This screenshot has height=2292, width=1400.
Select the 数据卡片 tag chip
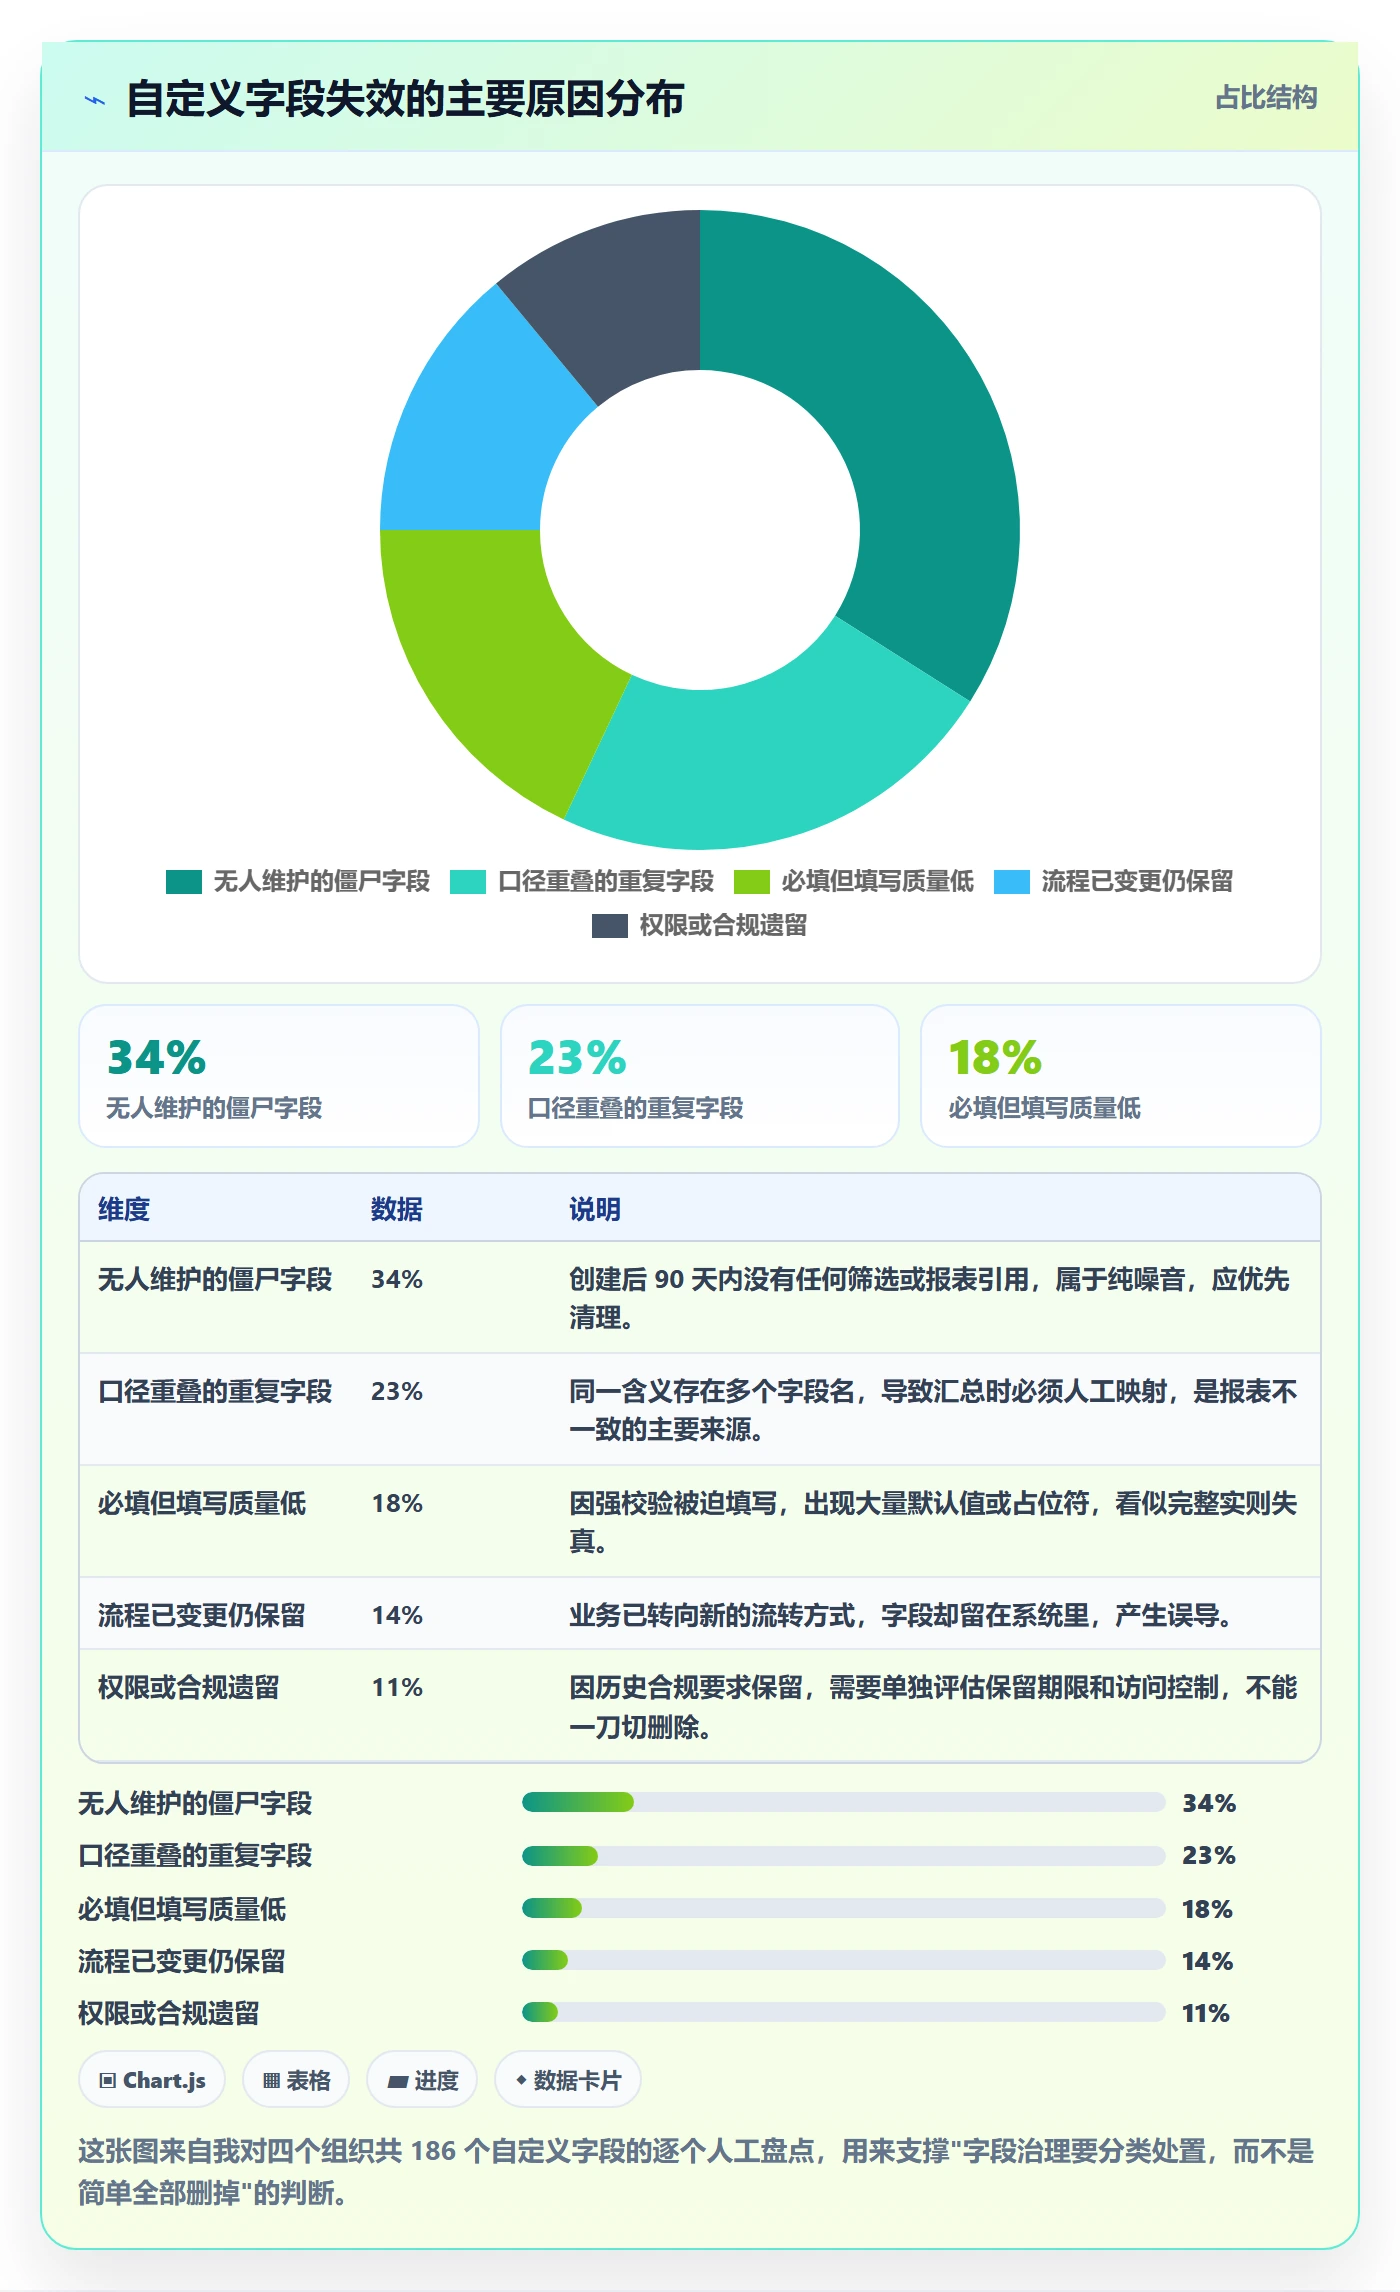coord(568,2080)
